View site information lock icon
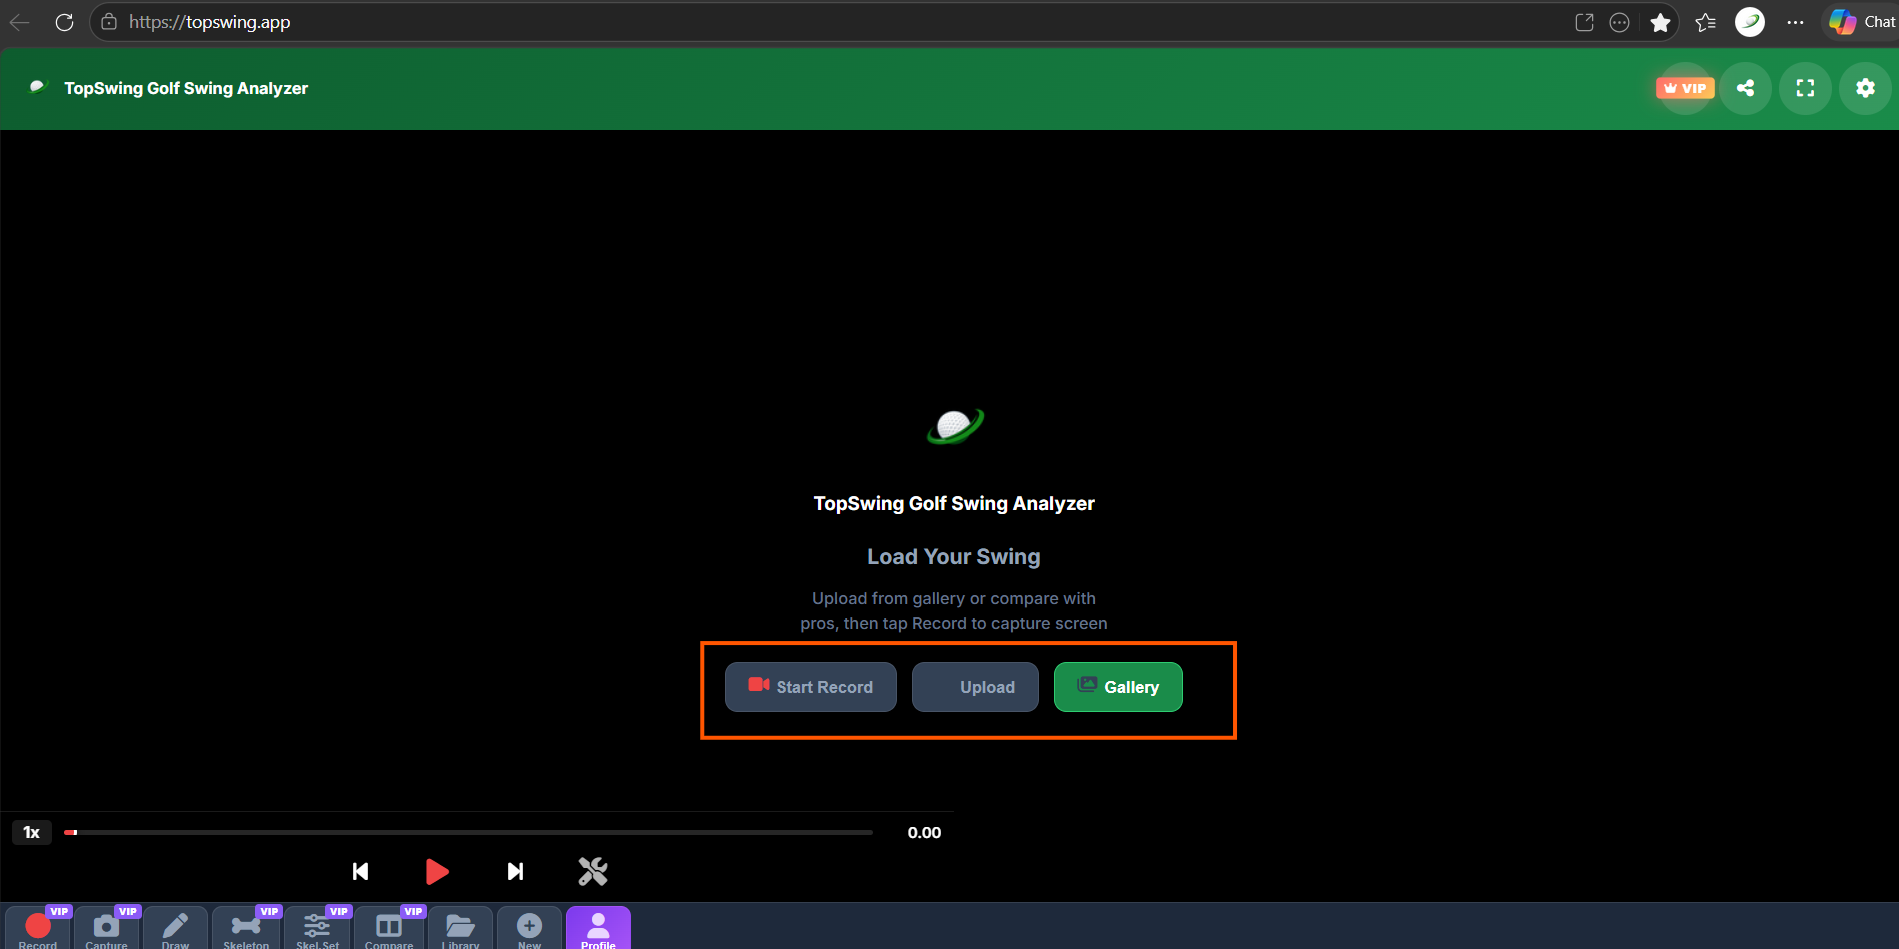1899x949 pixels. point(109,22)
